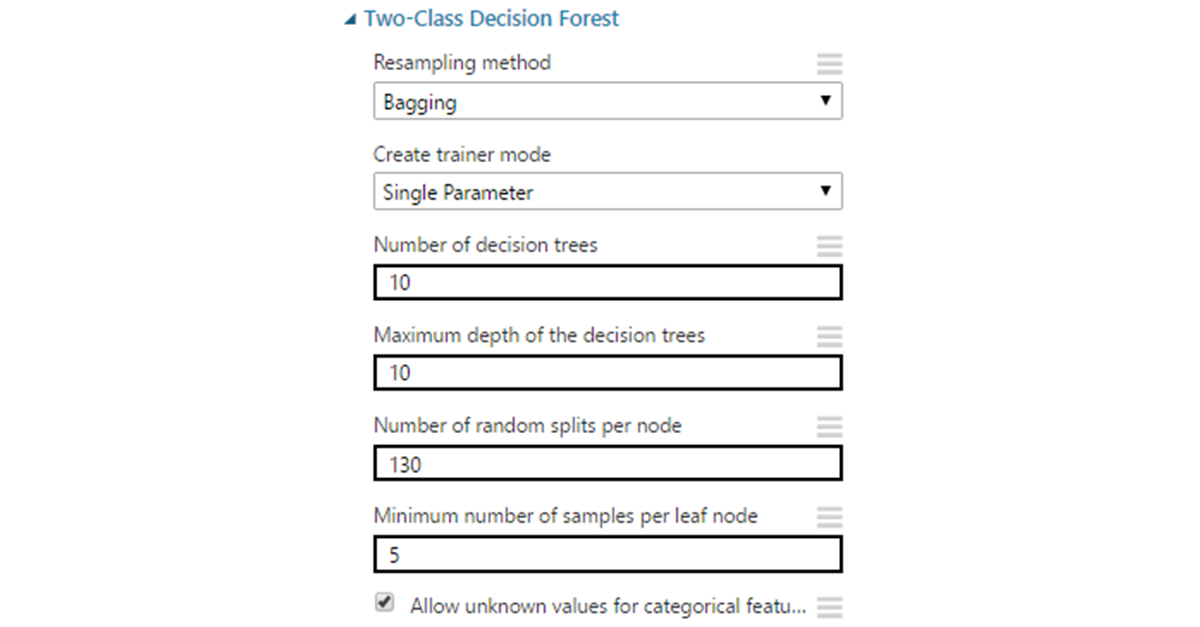Click the Two-Class Decision Forest heading
This screenshot has width=1200, height=627.
(491, 18)
